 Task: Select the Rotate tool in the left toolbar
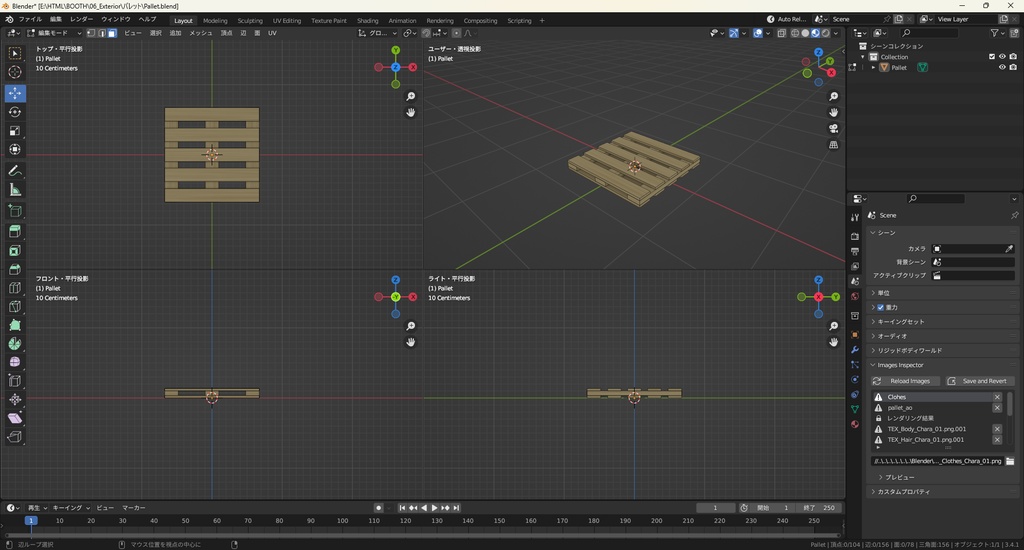(15, 112)
